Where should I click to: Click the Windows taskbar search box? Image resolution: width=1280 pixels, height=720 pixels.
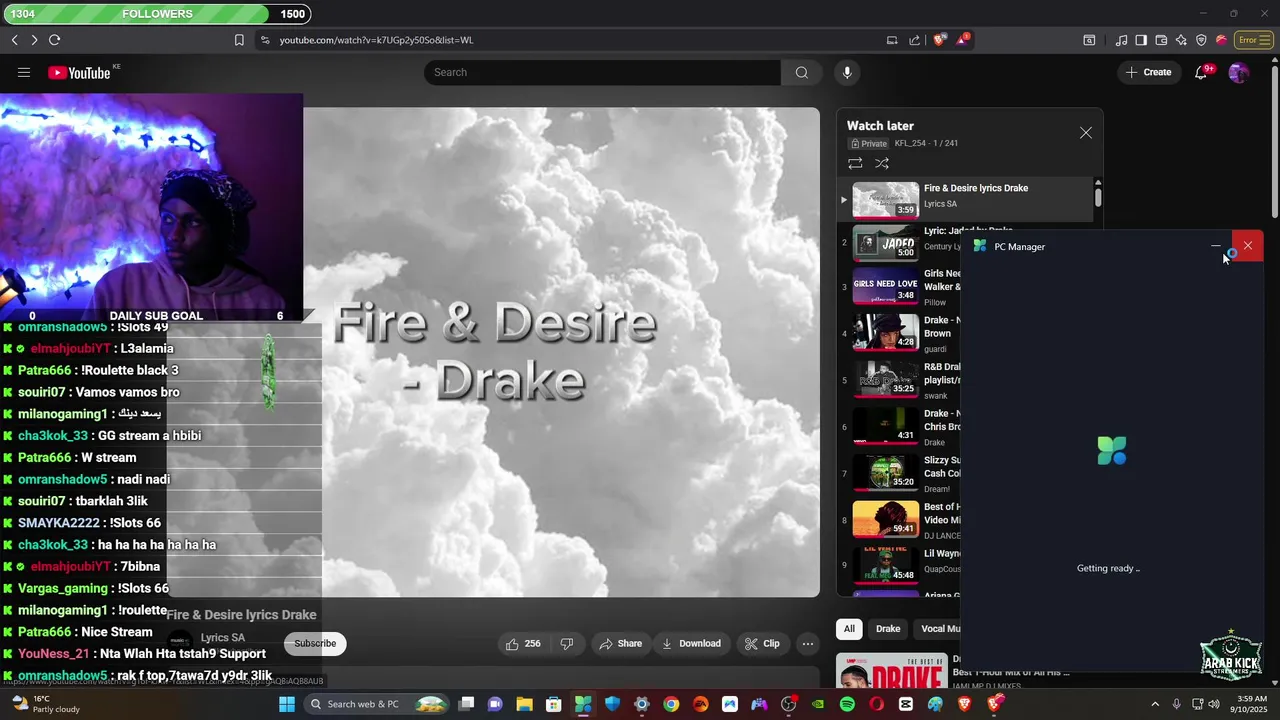[375, 704]
